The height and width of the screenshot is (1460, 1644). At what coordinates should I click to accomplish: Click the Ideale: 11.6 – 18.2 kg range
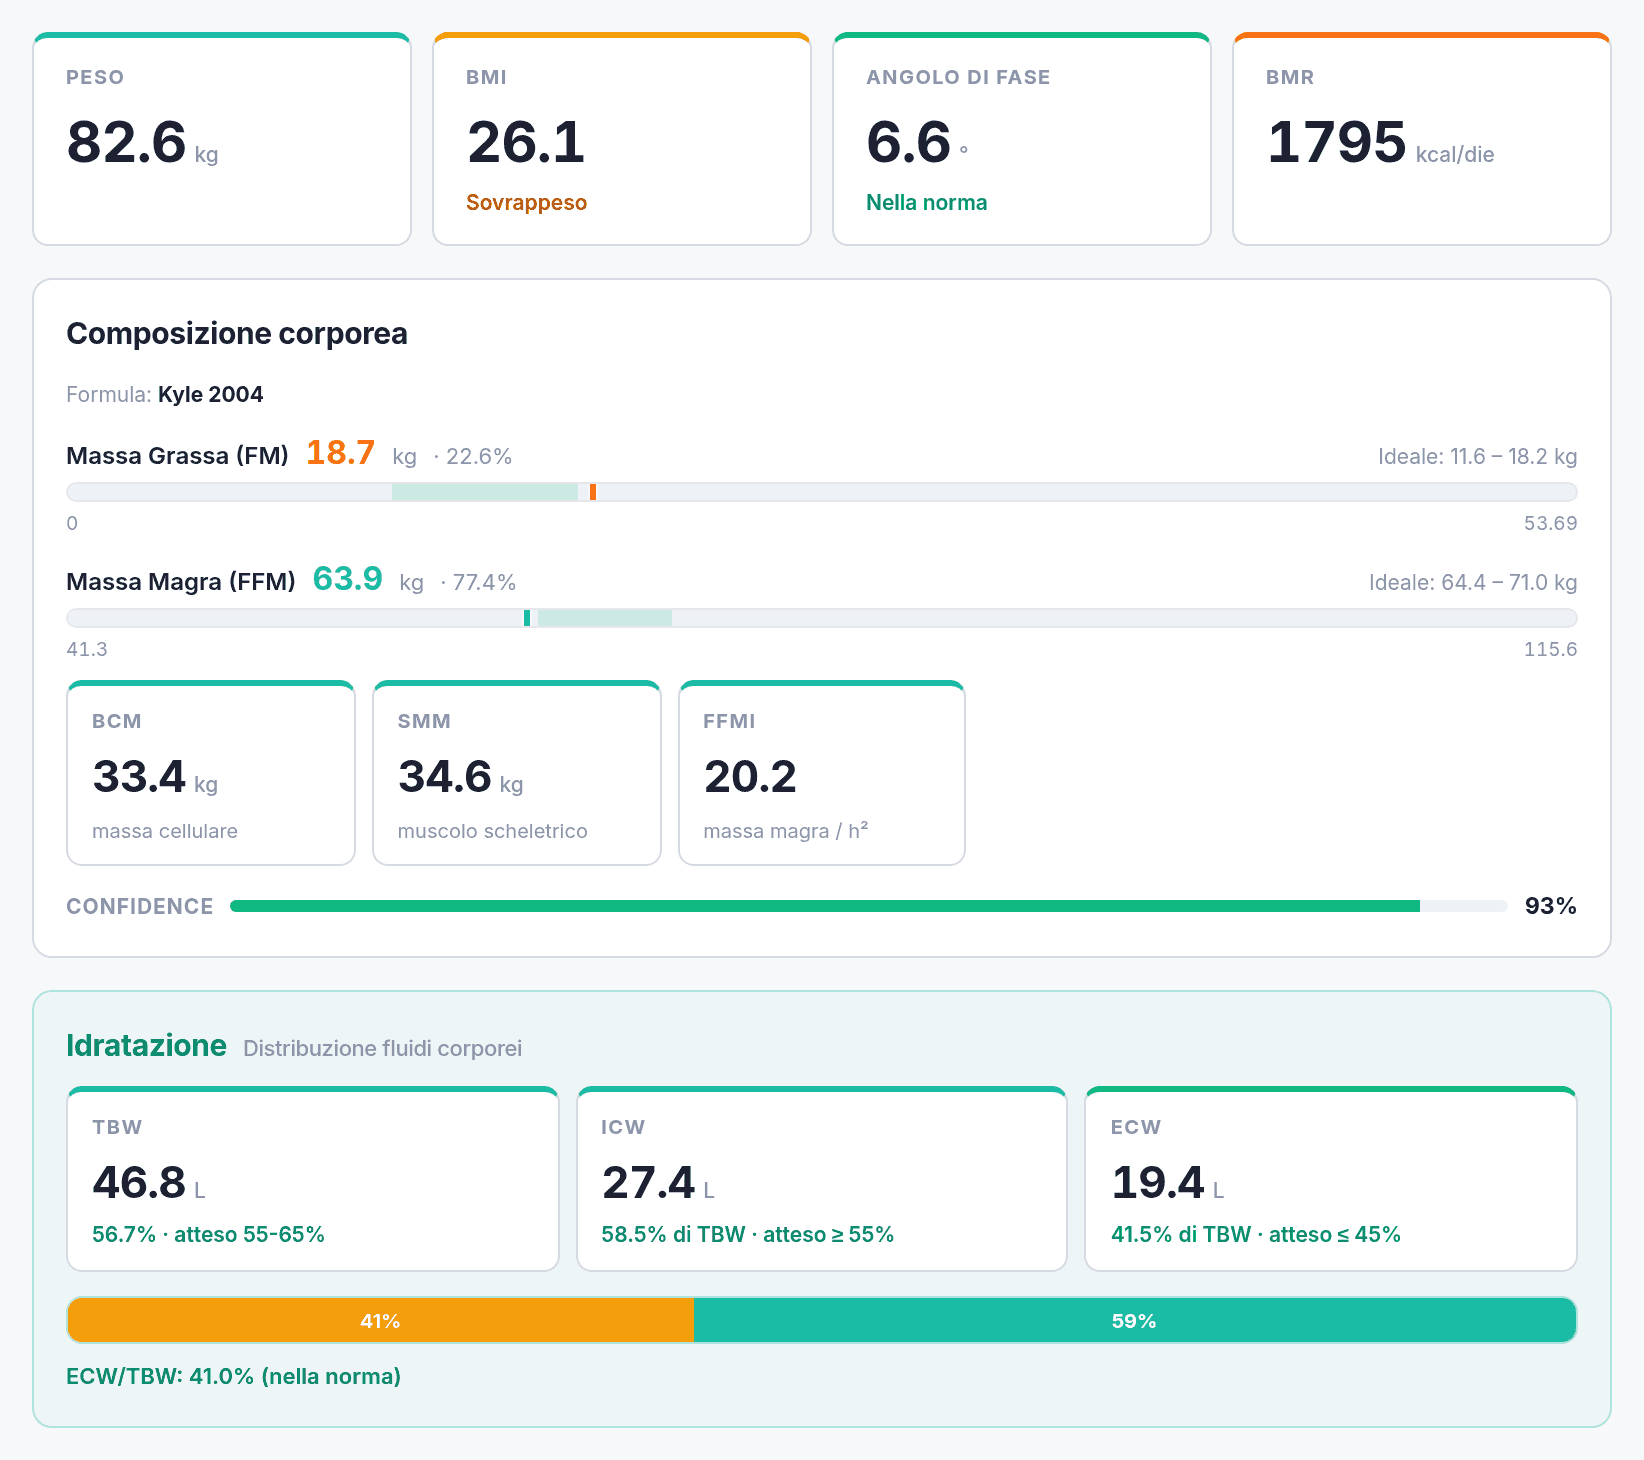1477,457
